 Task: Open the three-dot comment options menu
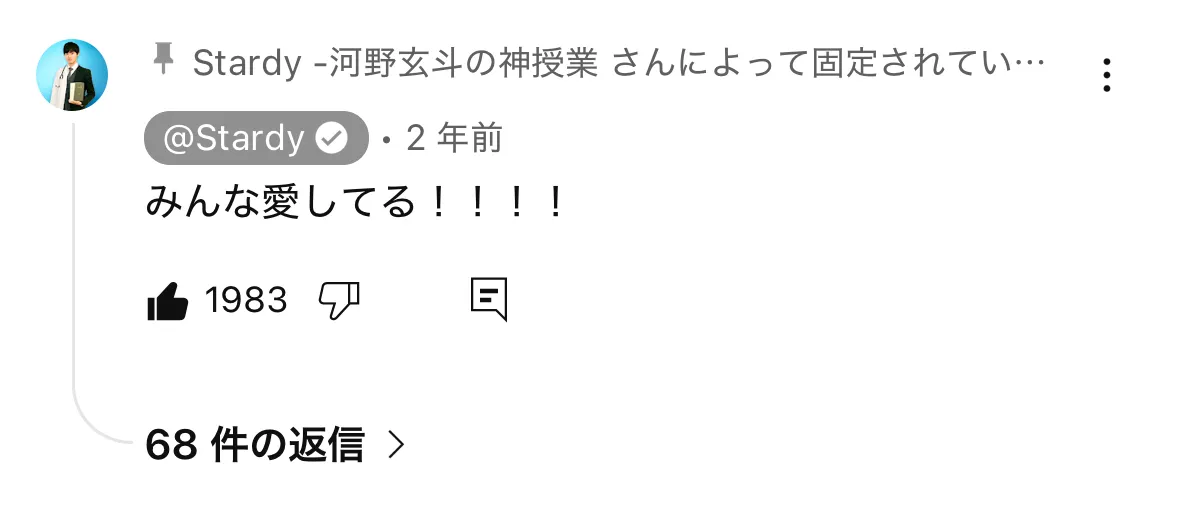click(1106, 74)
